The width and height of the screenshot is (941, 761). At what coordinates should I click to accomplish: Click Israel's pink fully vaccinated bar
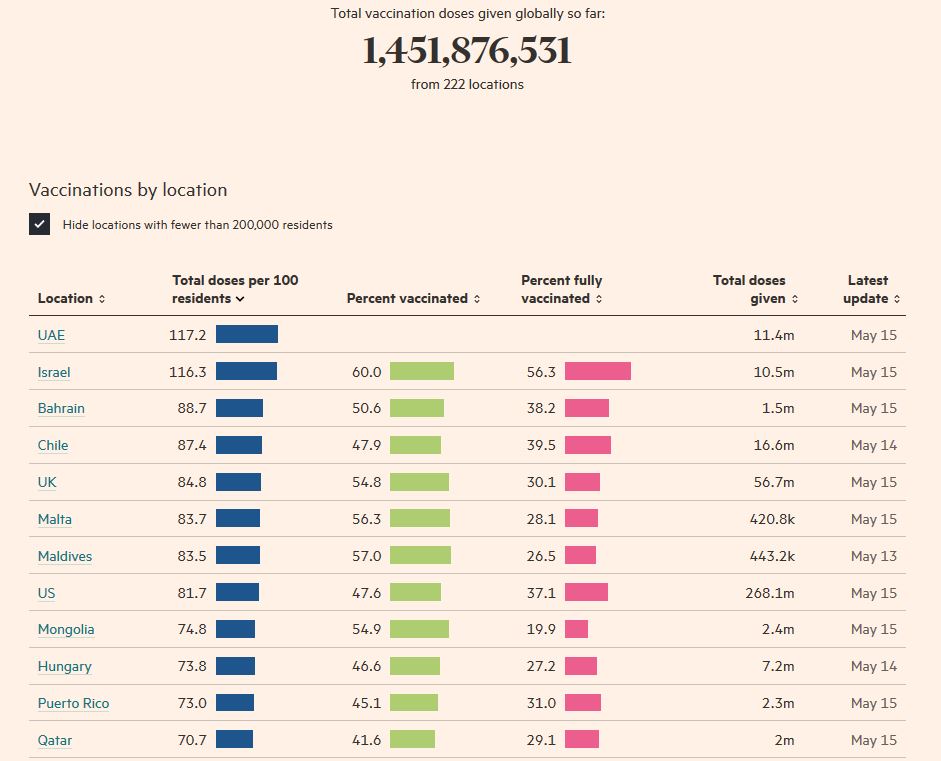[597, 372]
